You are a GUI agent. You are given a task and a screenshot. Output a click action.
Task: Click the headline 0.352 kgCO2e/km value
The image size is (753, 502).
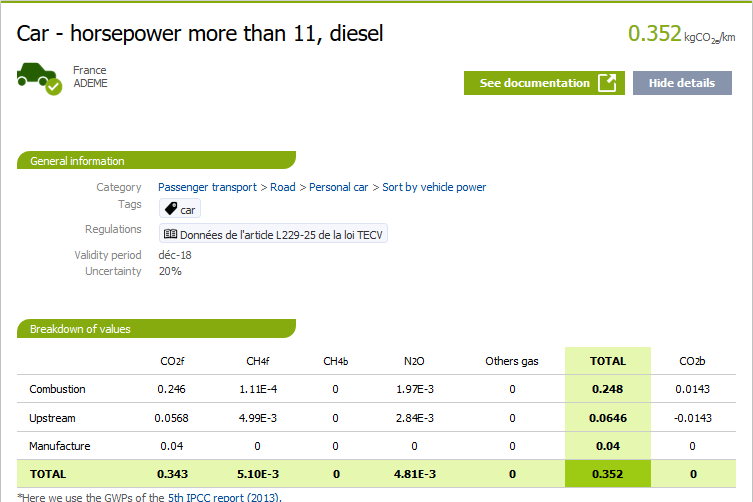(x=681, y=34)
